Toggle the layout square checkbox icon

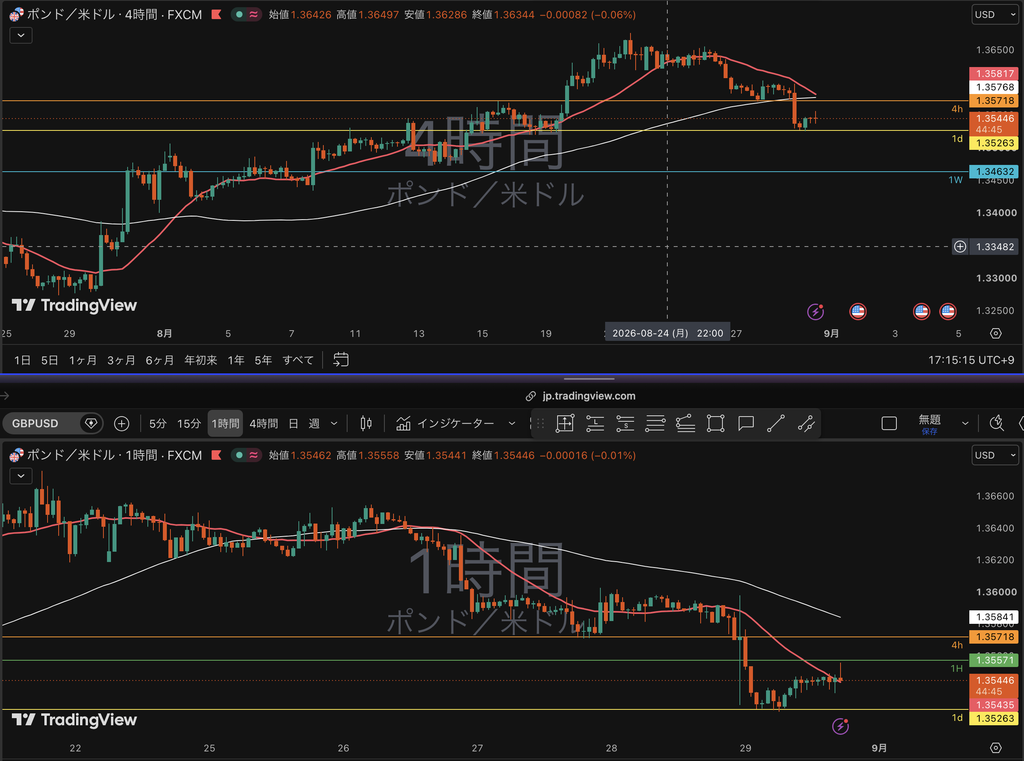coord(889,423)
